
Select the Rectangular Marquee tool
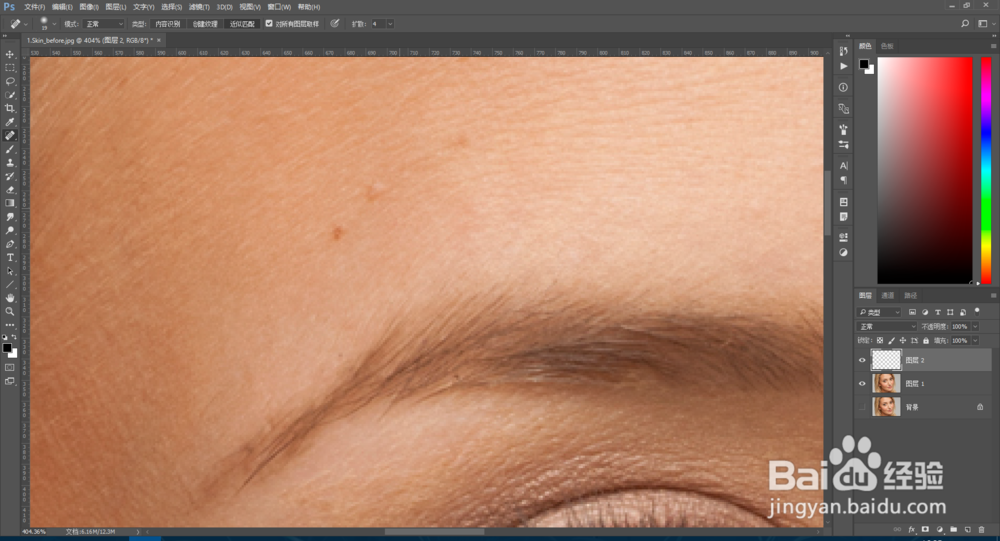10,68
